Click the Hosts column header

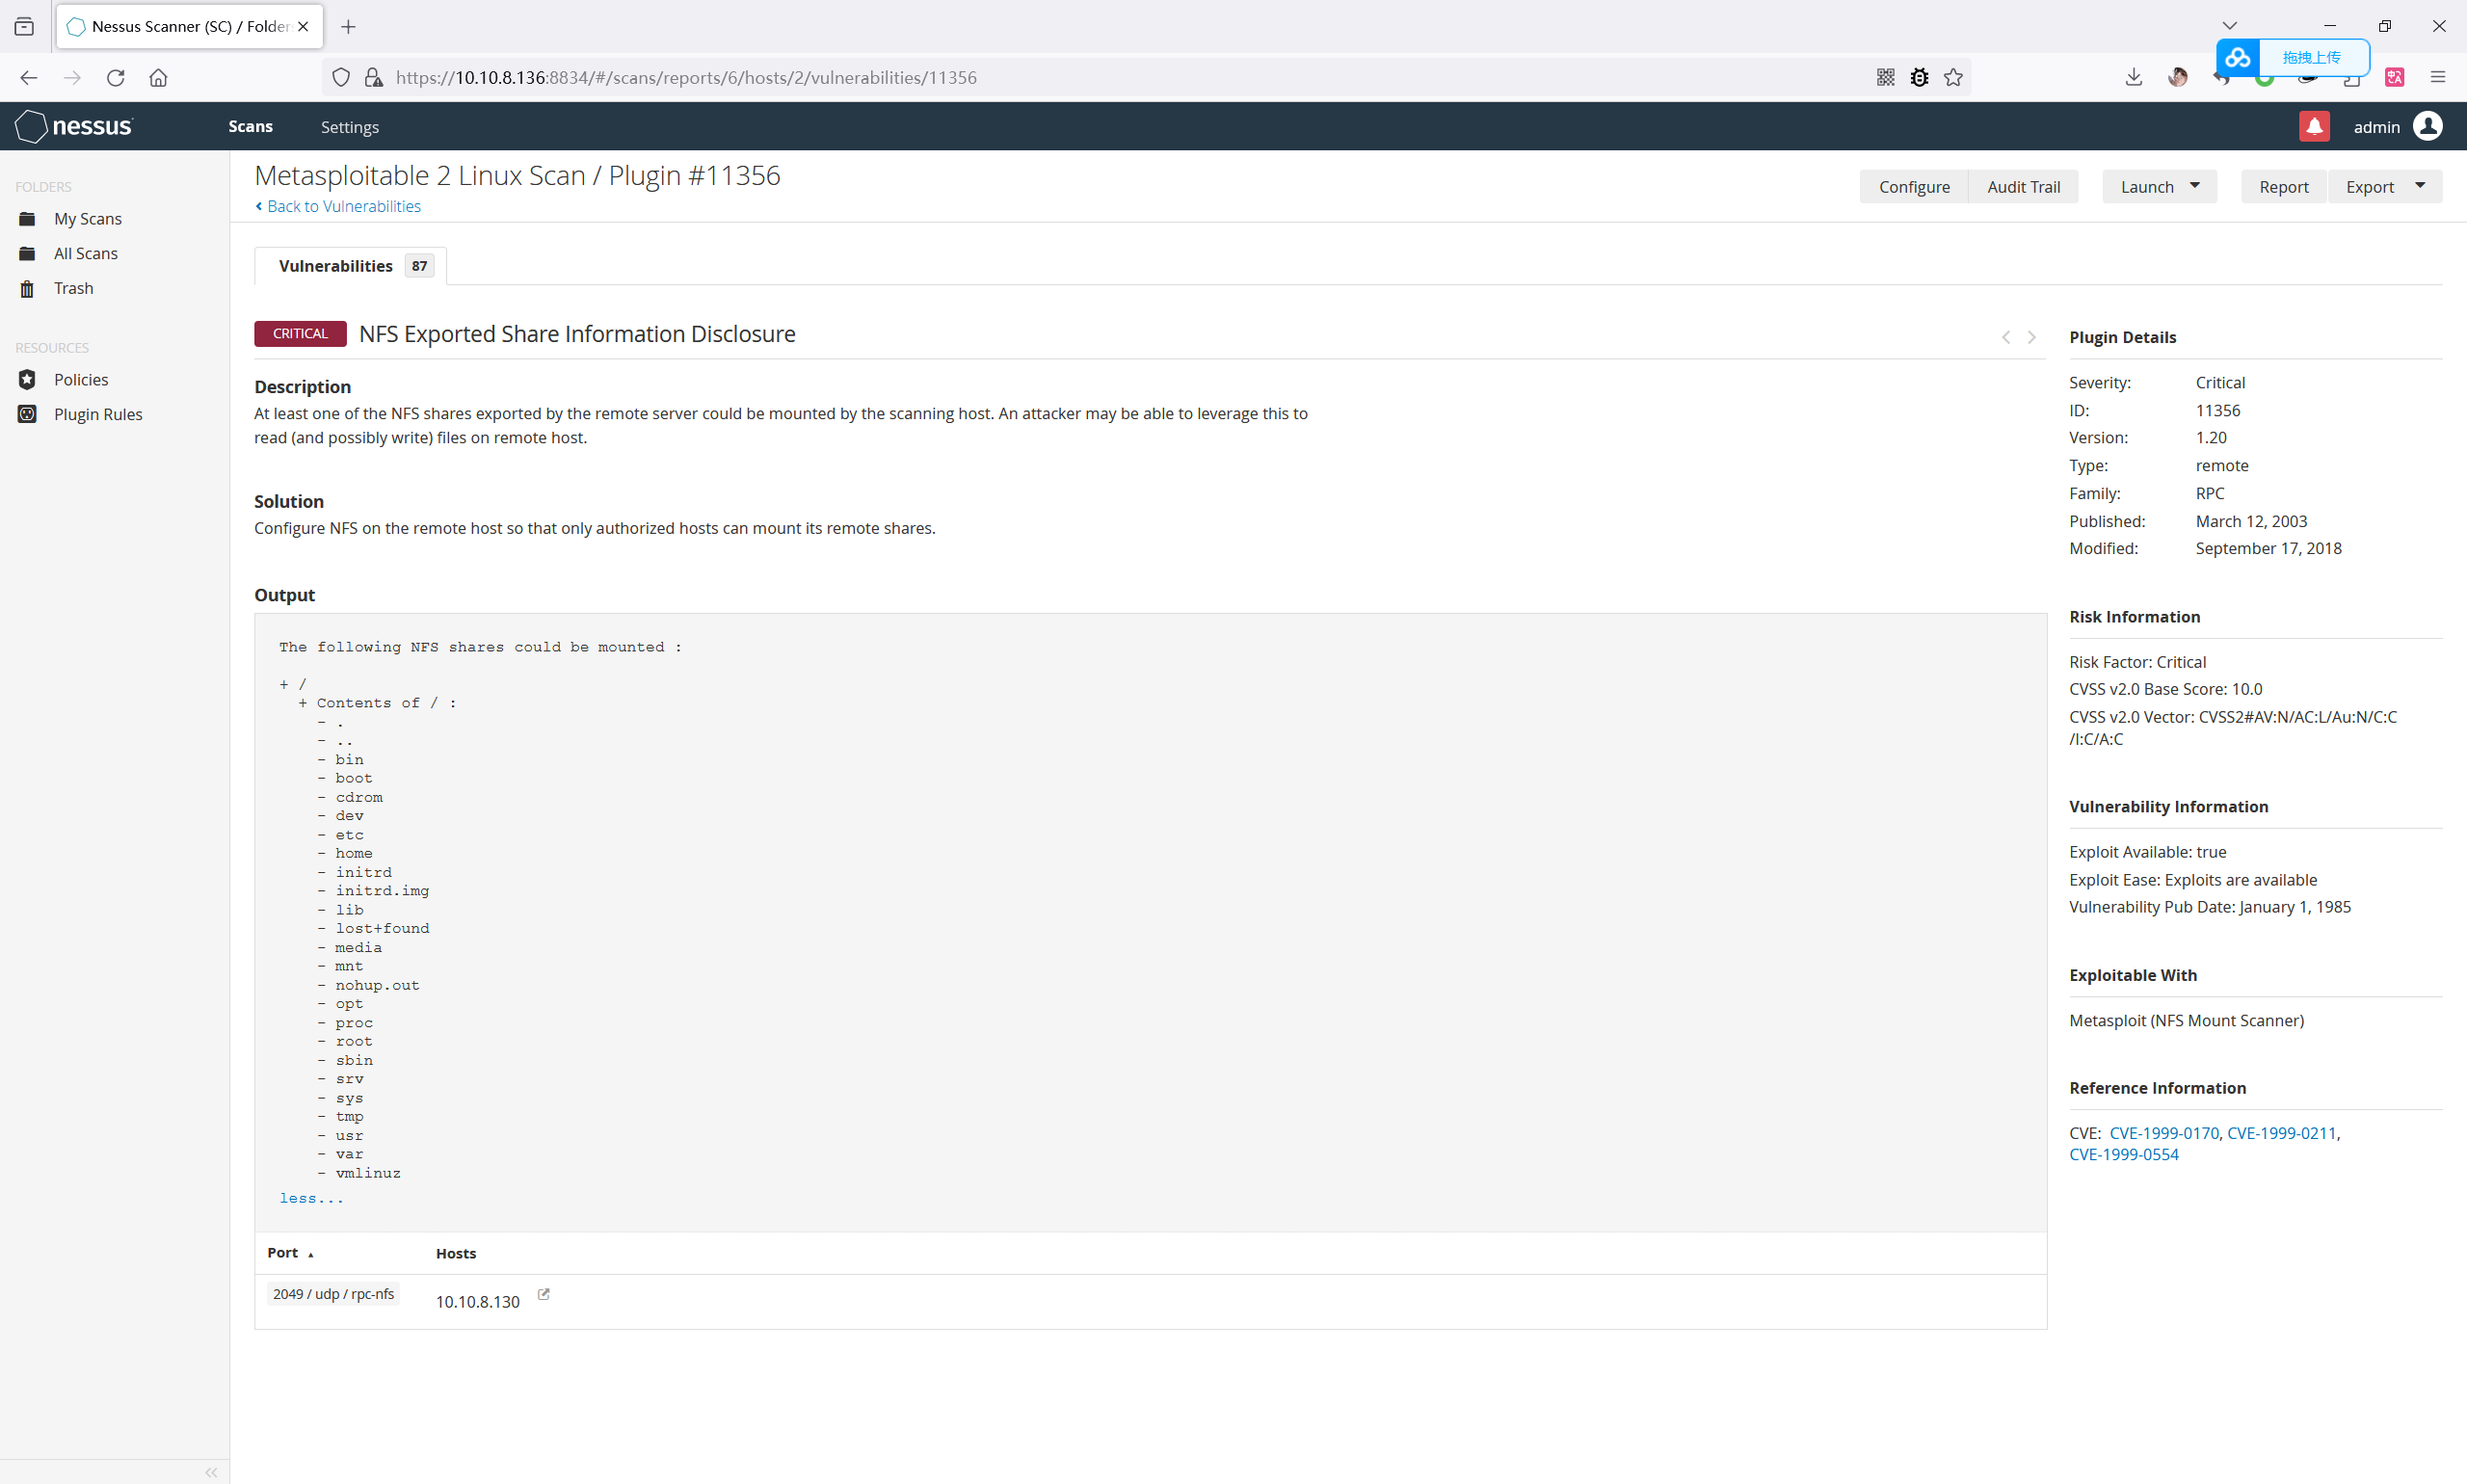(456, 1253)
